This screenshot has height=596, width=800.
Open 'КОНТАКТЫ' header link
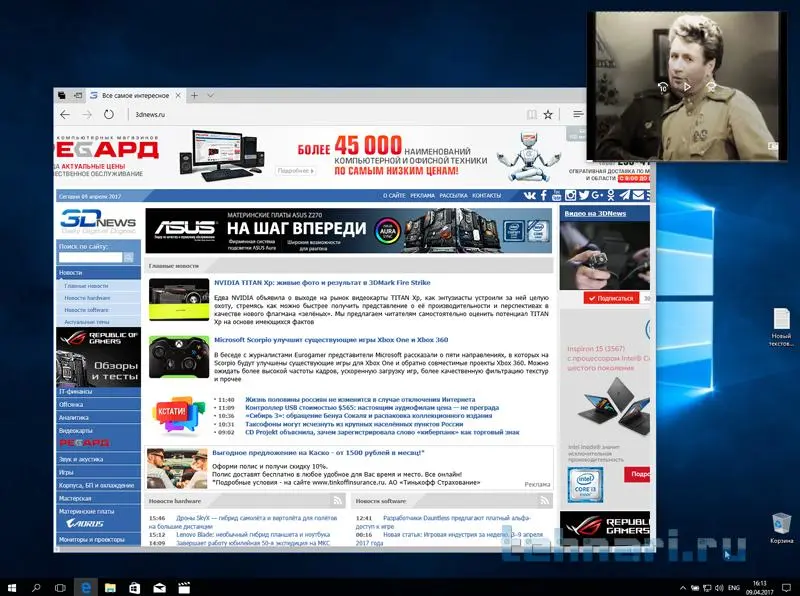tap(486, 196)
